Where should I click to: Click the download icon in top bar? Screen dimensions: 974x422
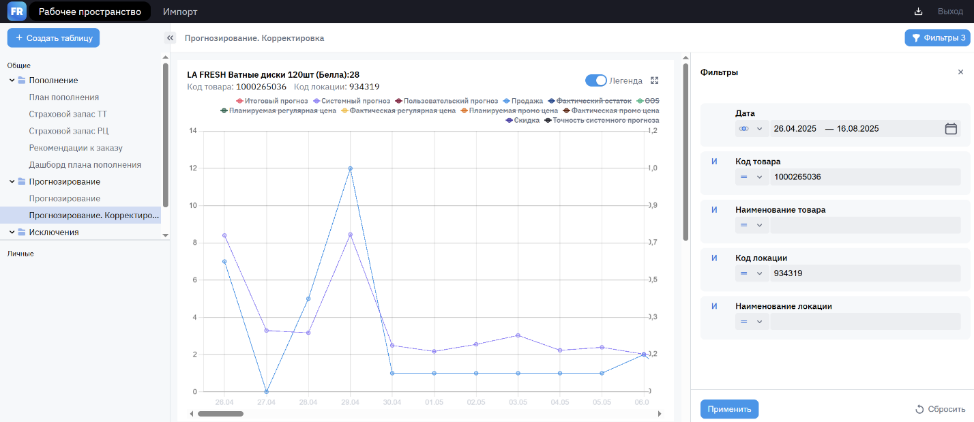click(x=918, y=11)
